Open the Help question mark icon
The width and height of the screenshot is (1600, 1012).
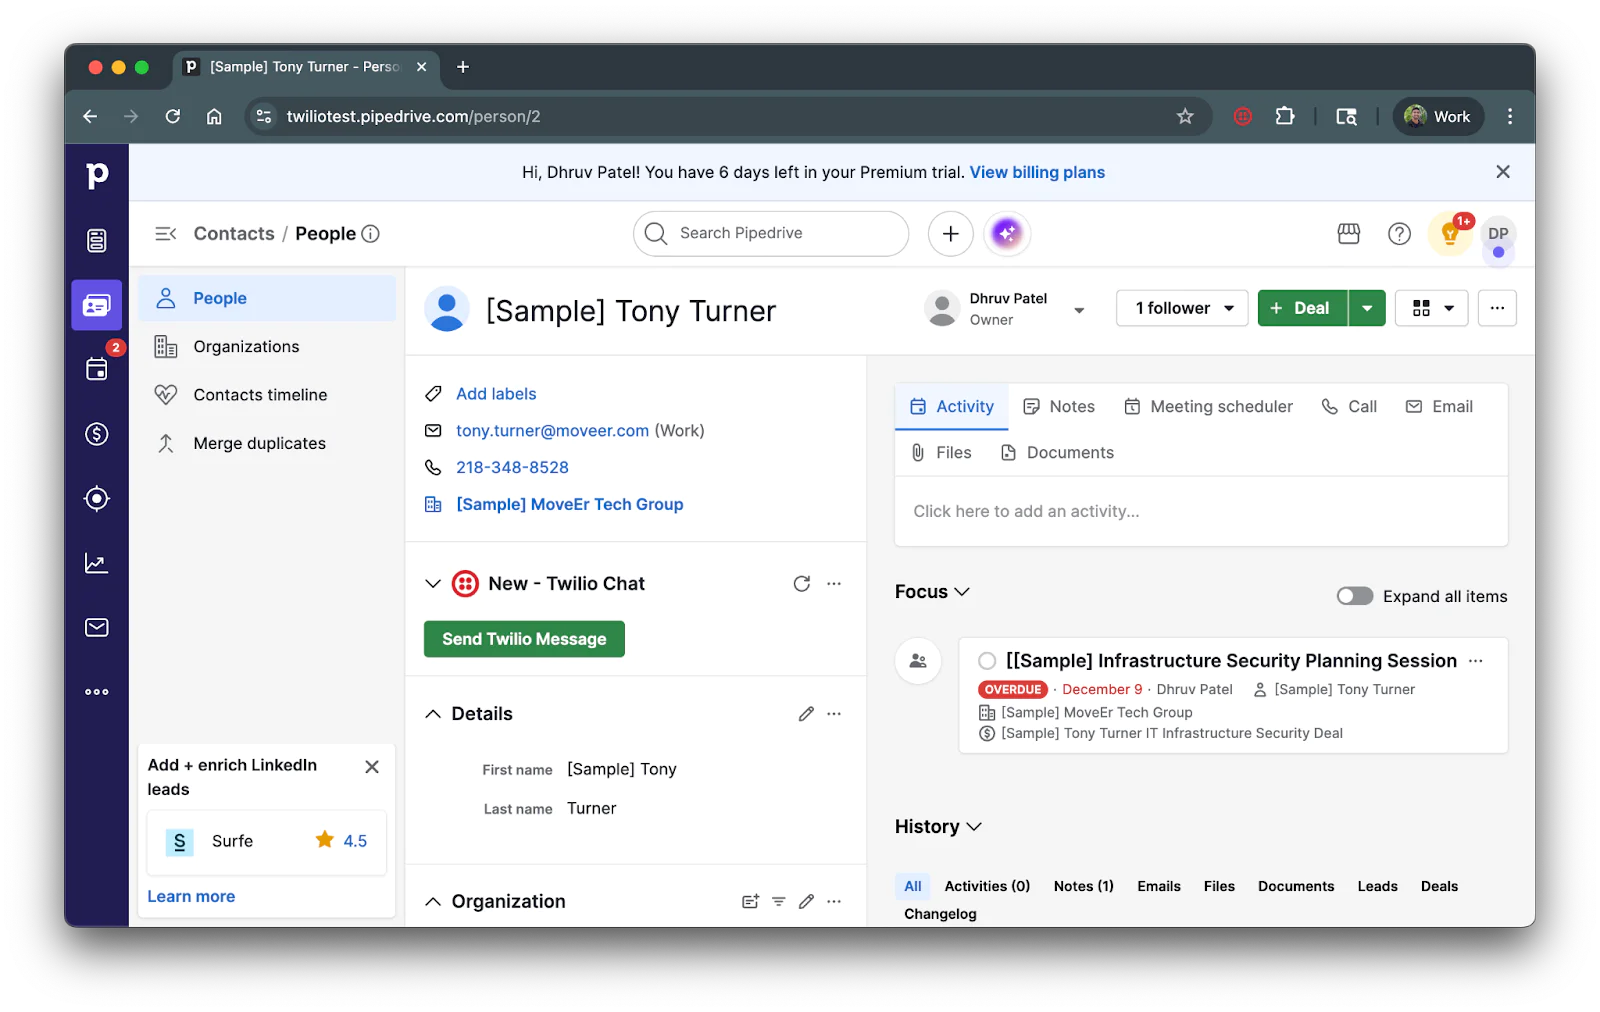point(1398,233)
